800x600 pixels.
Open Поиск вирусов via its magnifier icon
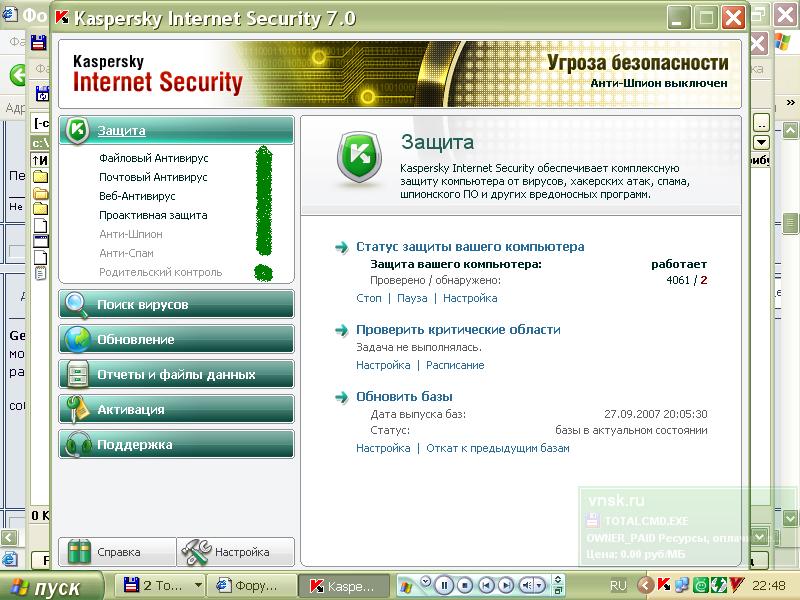tap(76, 305)
